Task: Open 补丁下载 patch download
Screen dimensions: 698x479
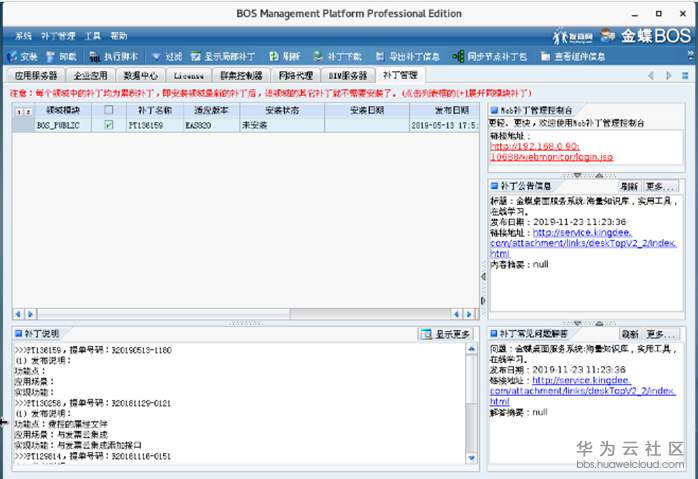Action: tap(318, 57)
